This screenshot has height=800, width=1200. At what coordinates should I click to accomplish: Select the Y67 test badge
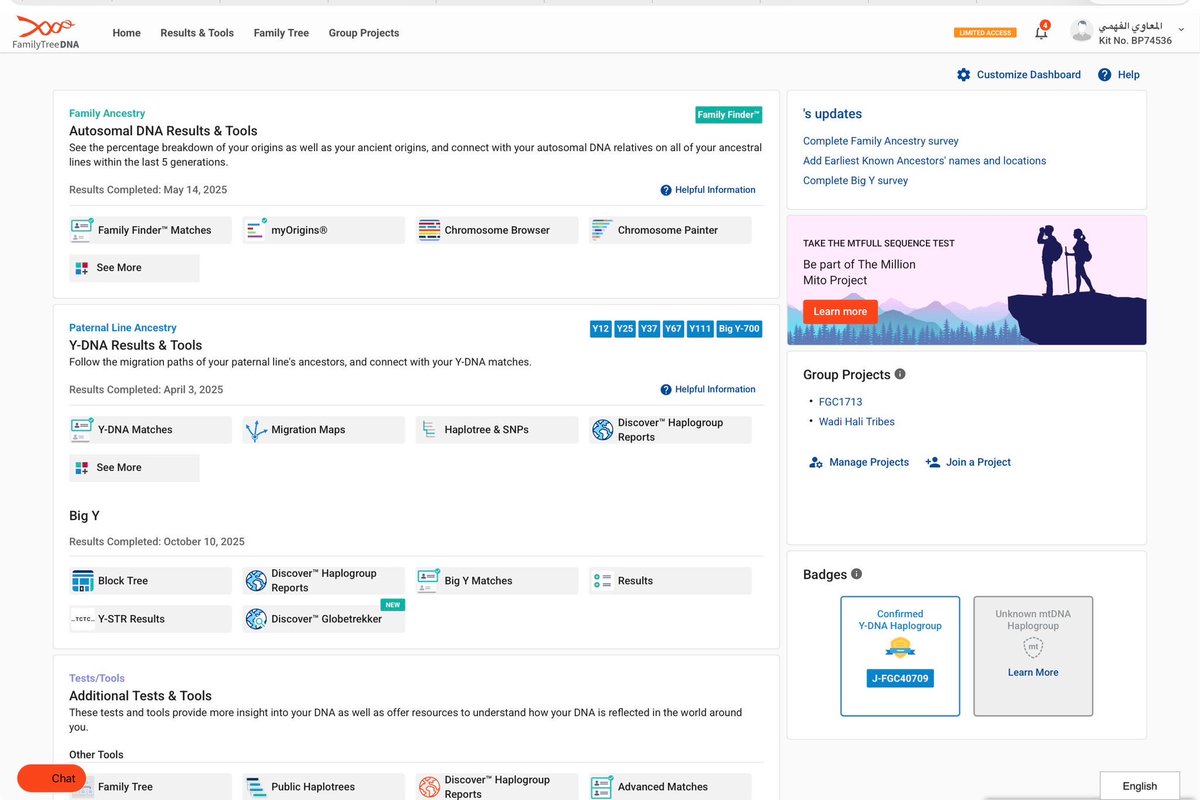(x=673, y=329)
